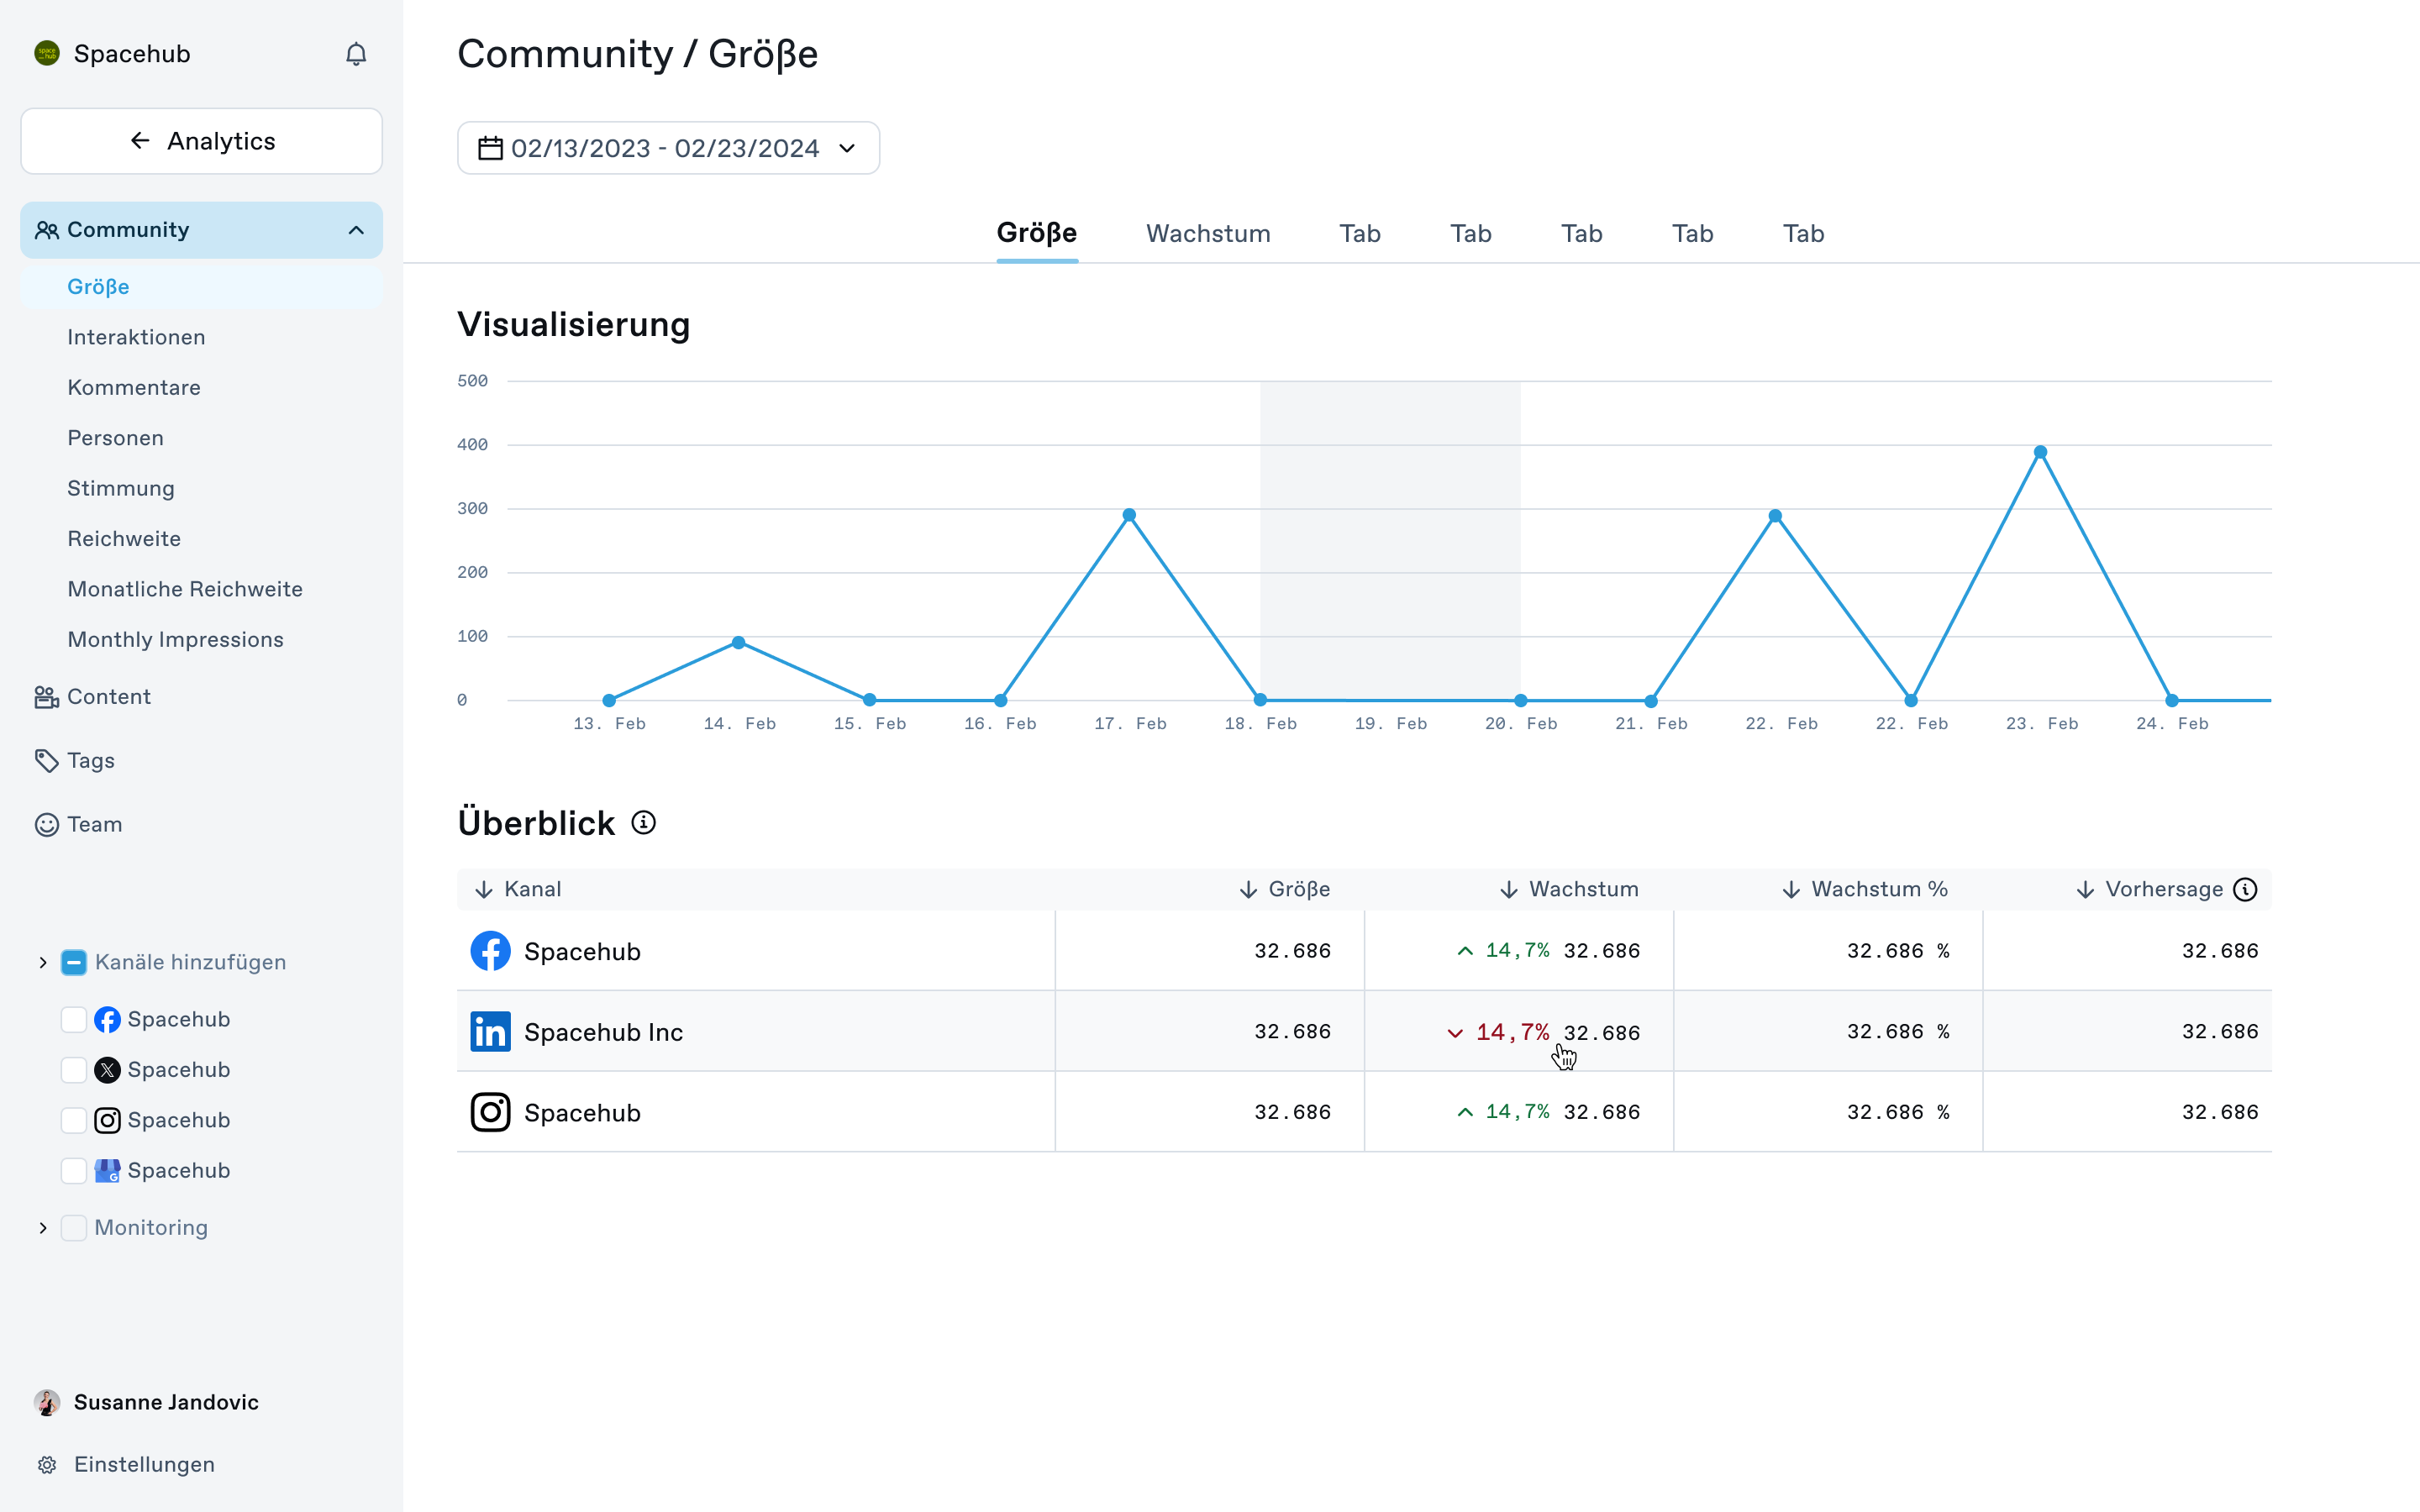The width and height of the screenshot is (2420, 1512).
Task: Open the date range dropdown
Action: 668,148
